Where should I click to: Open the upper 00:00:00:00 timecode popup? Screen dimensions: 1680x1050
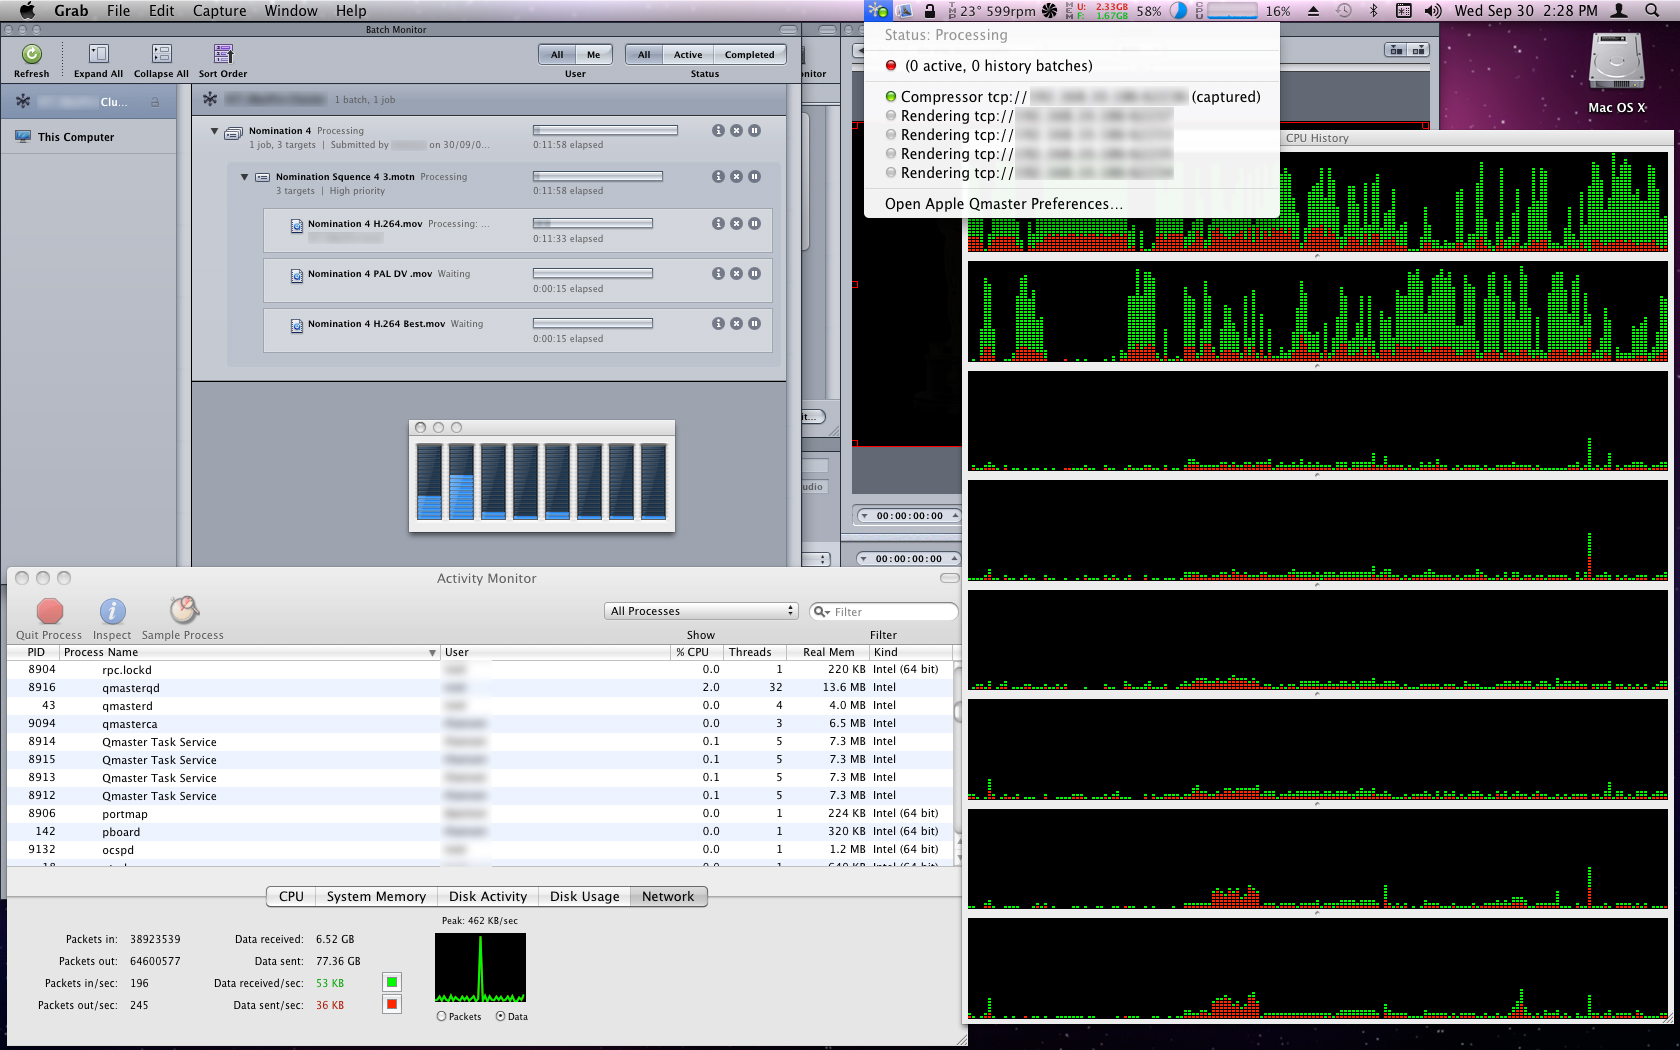point(908,516)
